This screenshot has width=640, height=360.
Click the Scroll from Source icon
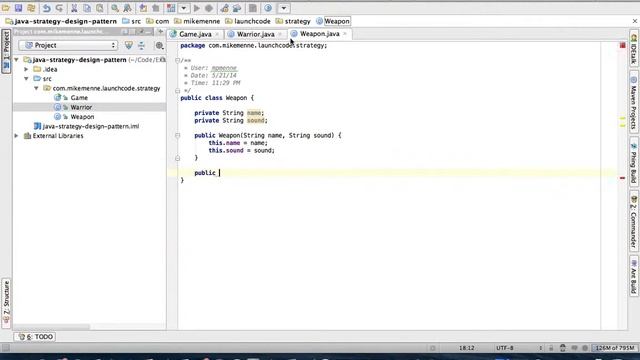(129, 46)
